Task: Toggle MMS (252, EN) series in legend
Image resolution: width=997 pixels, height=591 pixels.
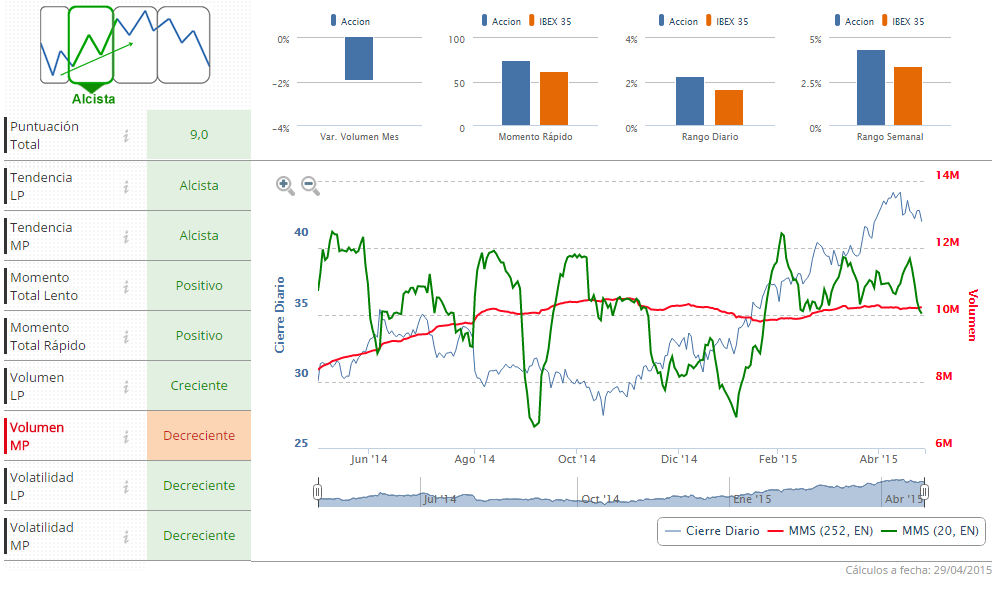Action: (824, 531)
